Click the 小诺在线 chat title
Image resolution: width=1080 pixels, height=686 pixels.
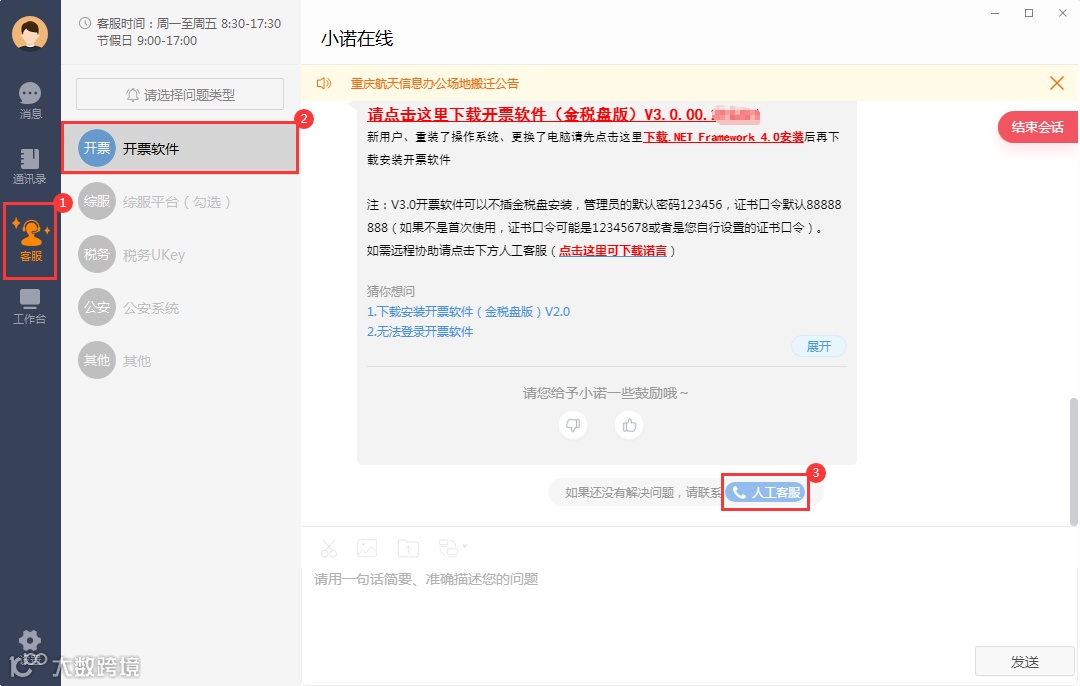click(x=357, y=39)
